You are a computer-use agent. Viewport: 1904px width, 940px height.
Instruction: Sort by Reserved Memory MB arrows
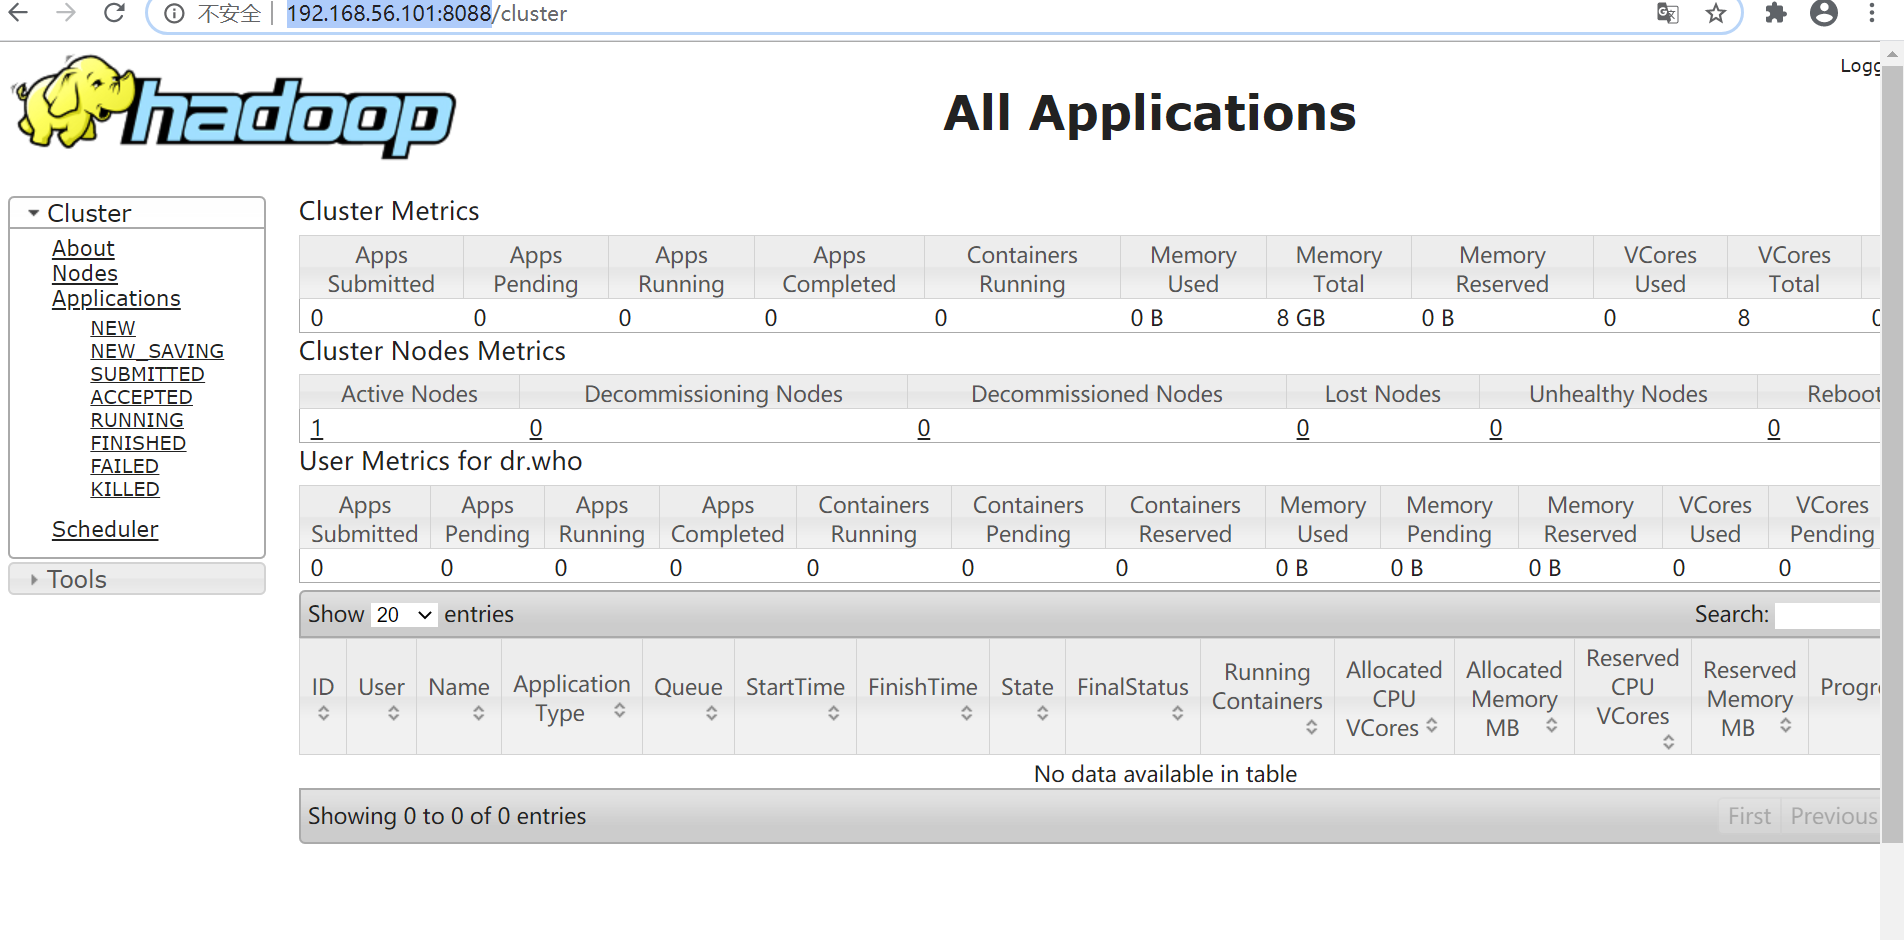(x=1785, y=725)
